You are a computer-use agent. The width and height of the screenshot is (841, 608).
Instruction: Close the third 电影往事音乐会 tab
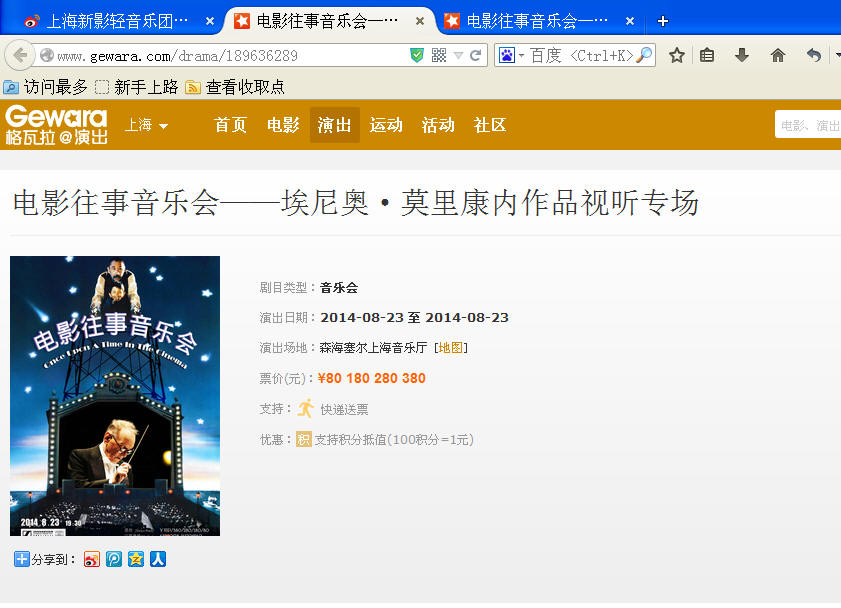(x=630, y=21)
